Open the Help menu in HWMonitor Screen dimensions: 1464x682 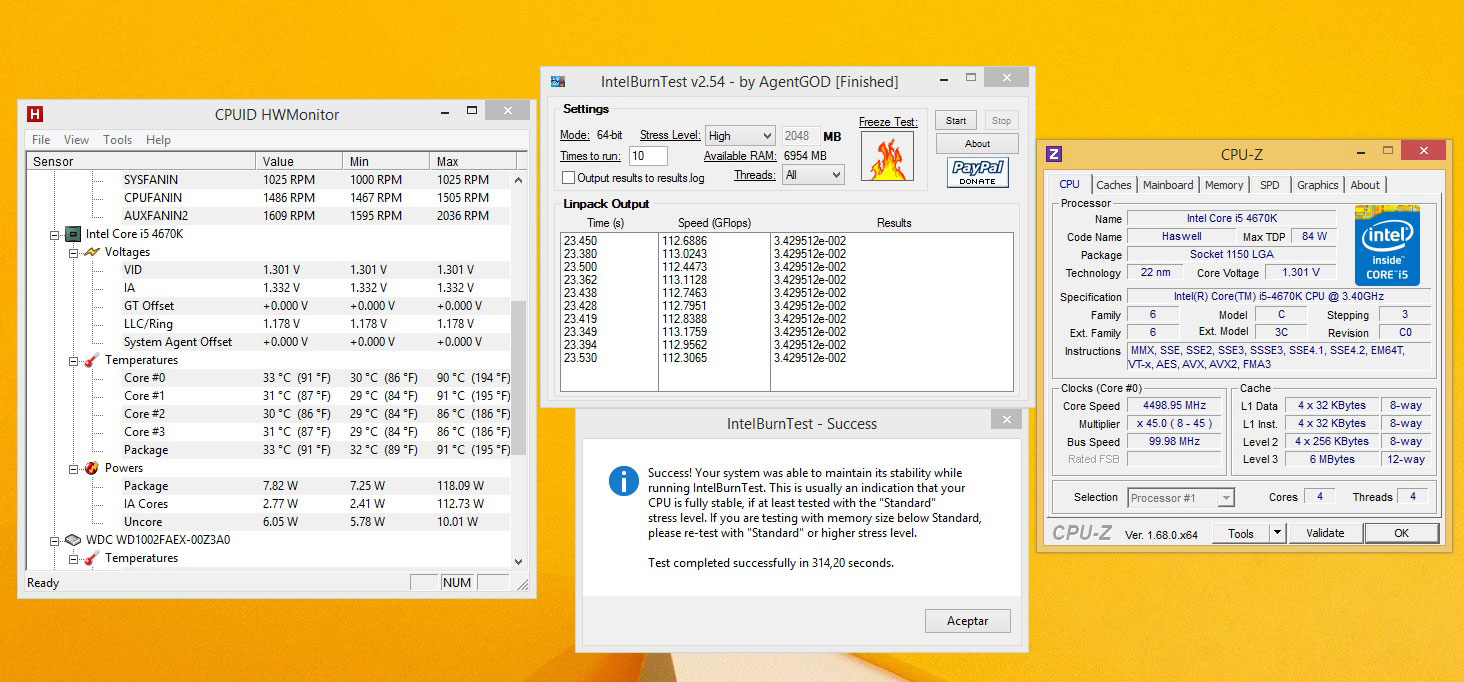point(158,140)
